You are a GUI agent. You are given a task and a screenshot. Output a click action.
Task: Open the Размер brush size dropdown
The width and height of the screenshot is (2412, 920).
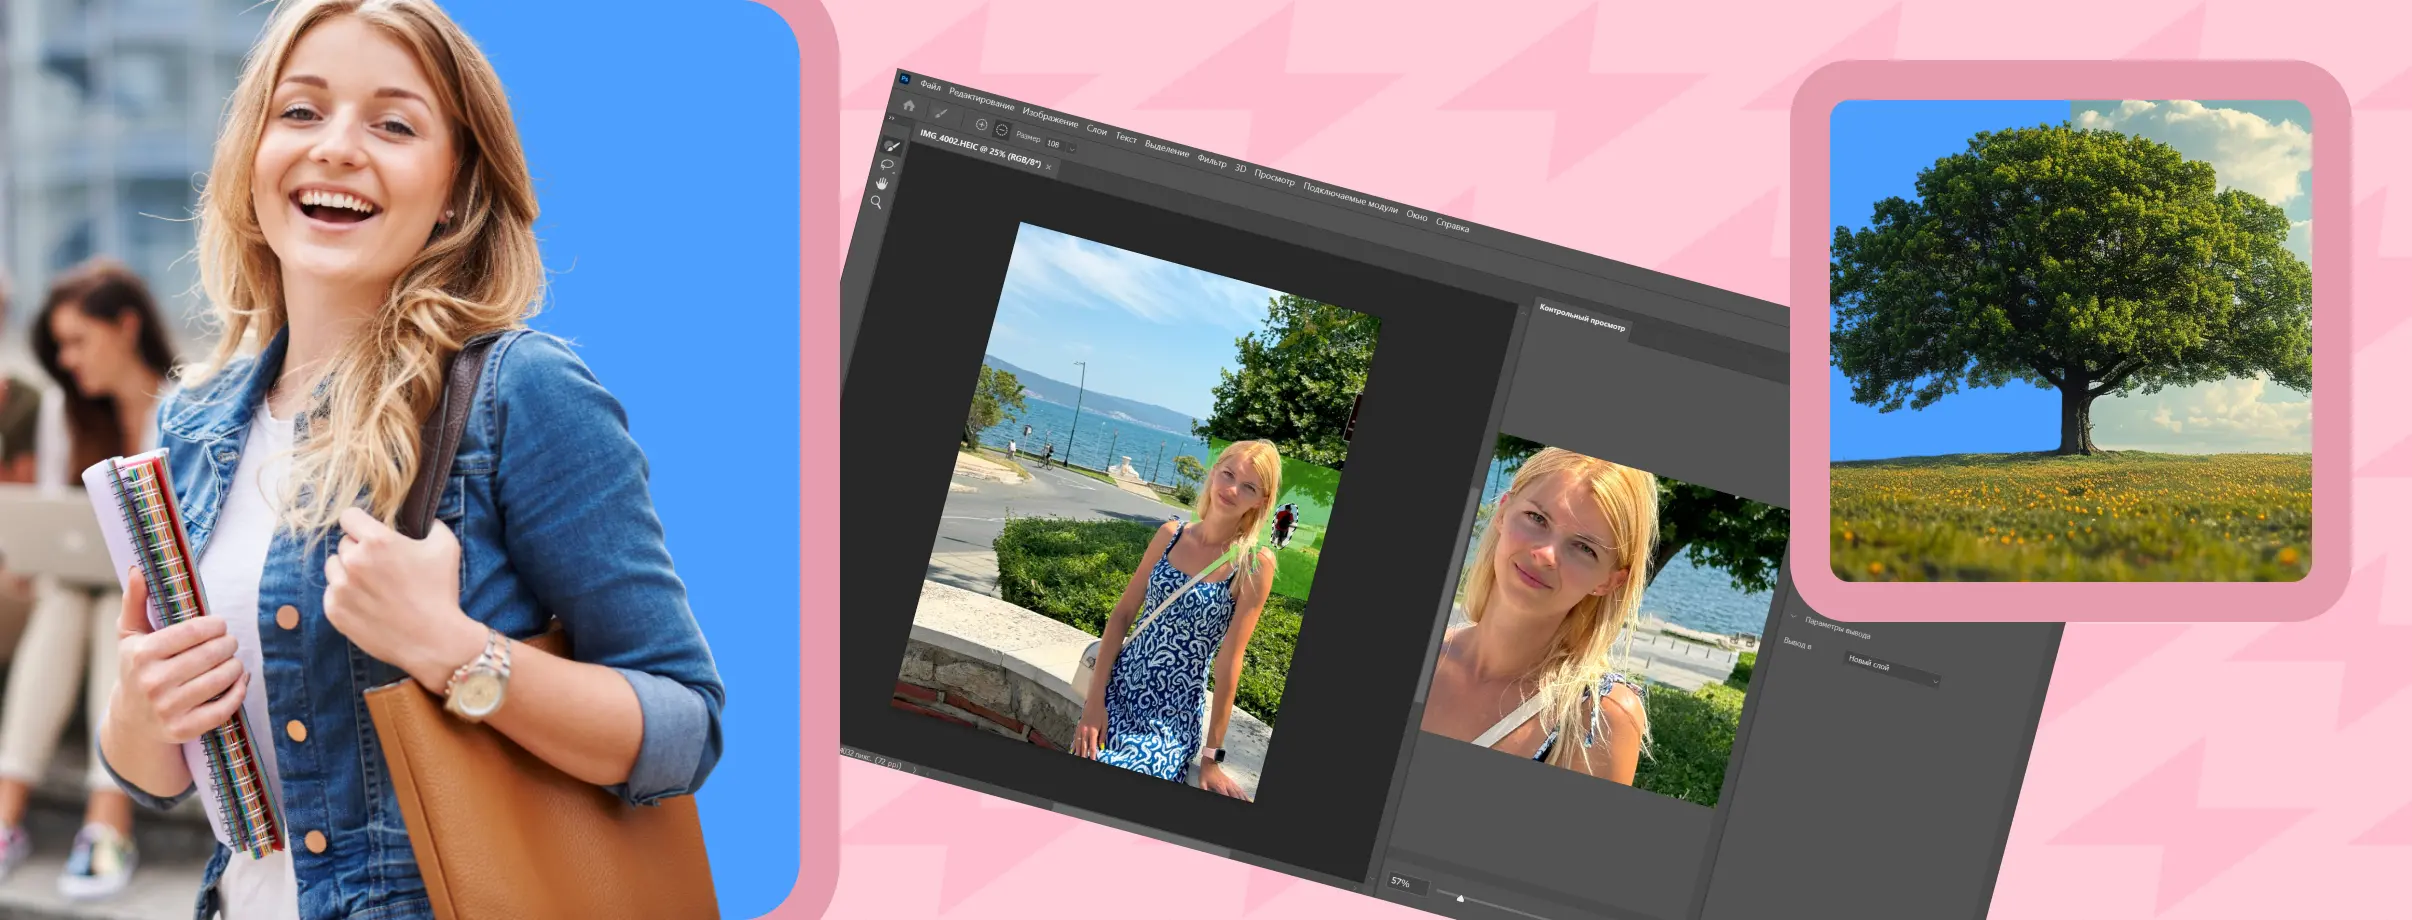click(1072, 148)
